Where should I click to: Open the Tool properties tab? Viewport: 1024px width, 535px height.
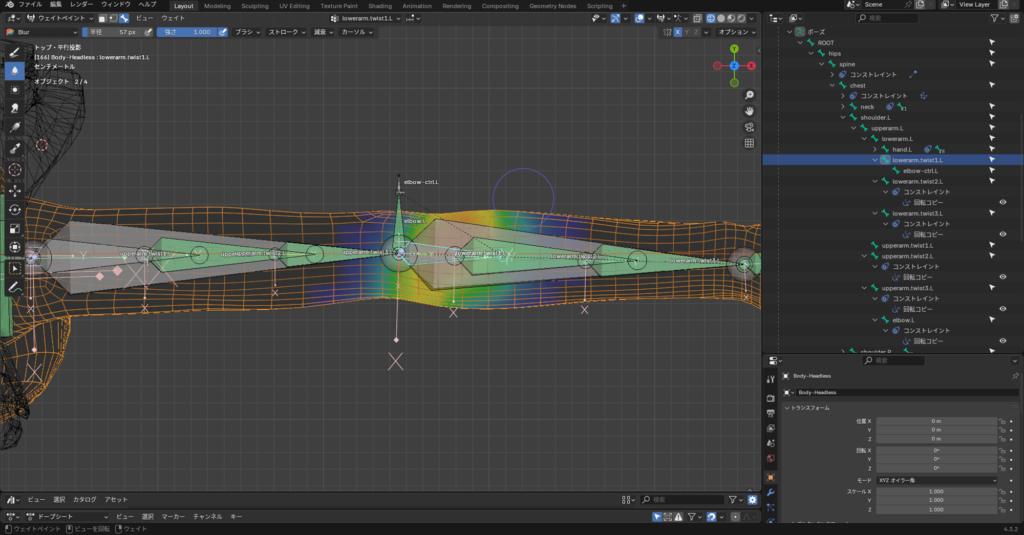click(x=770, y=380)
